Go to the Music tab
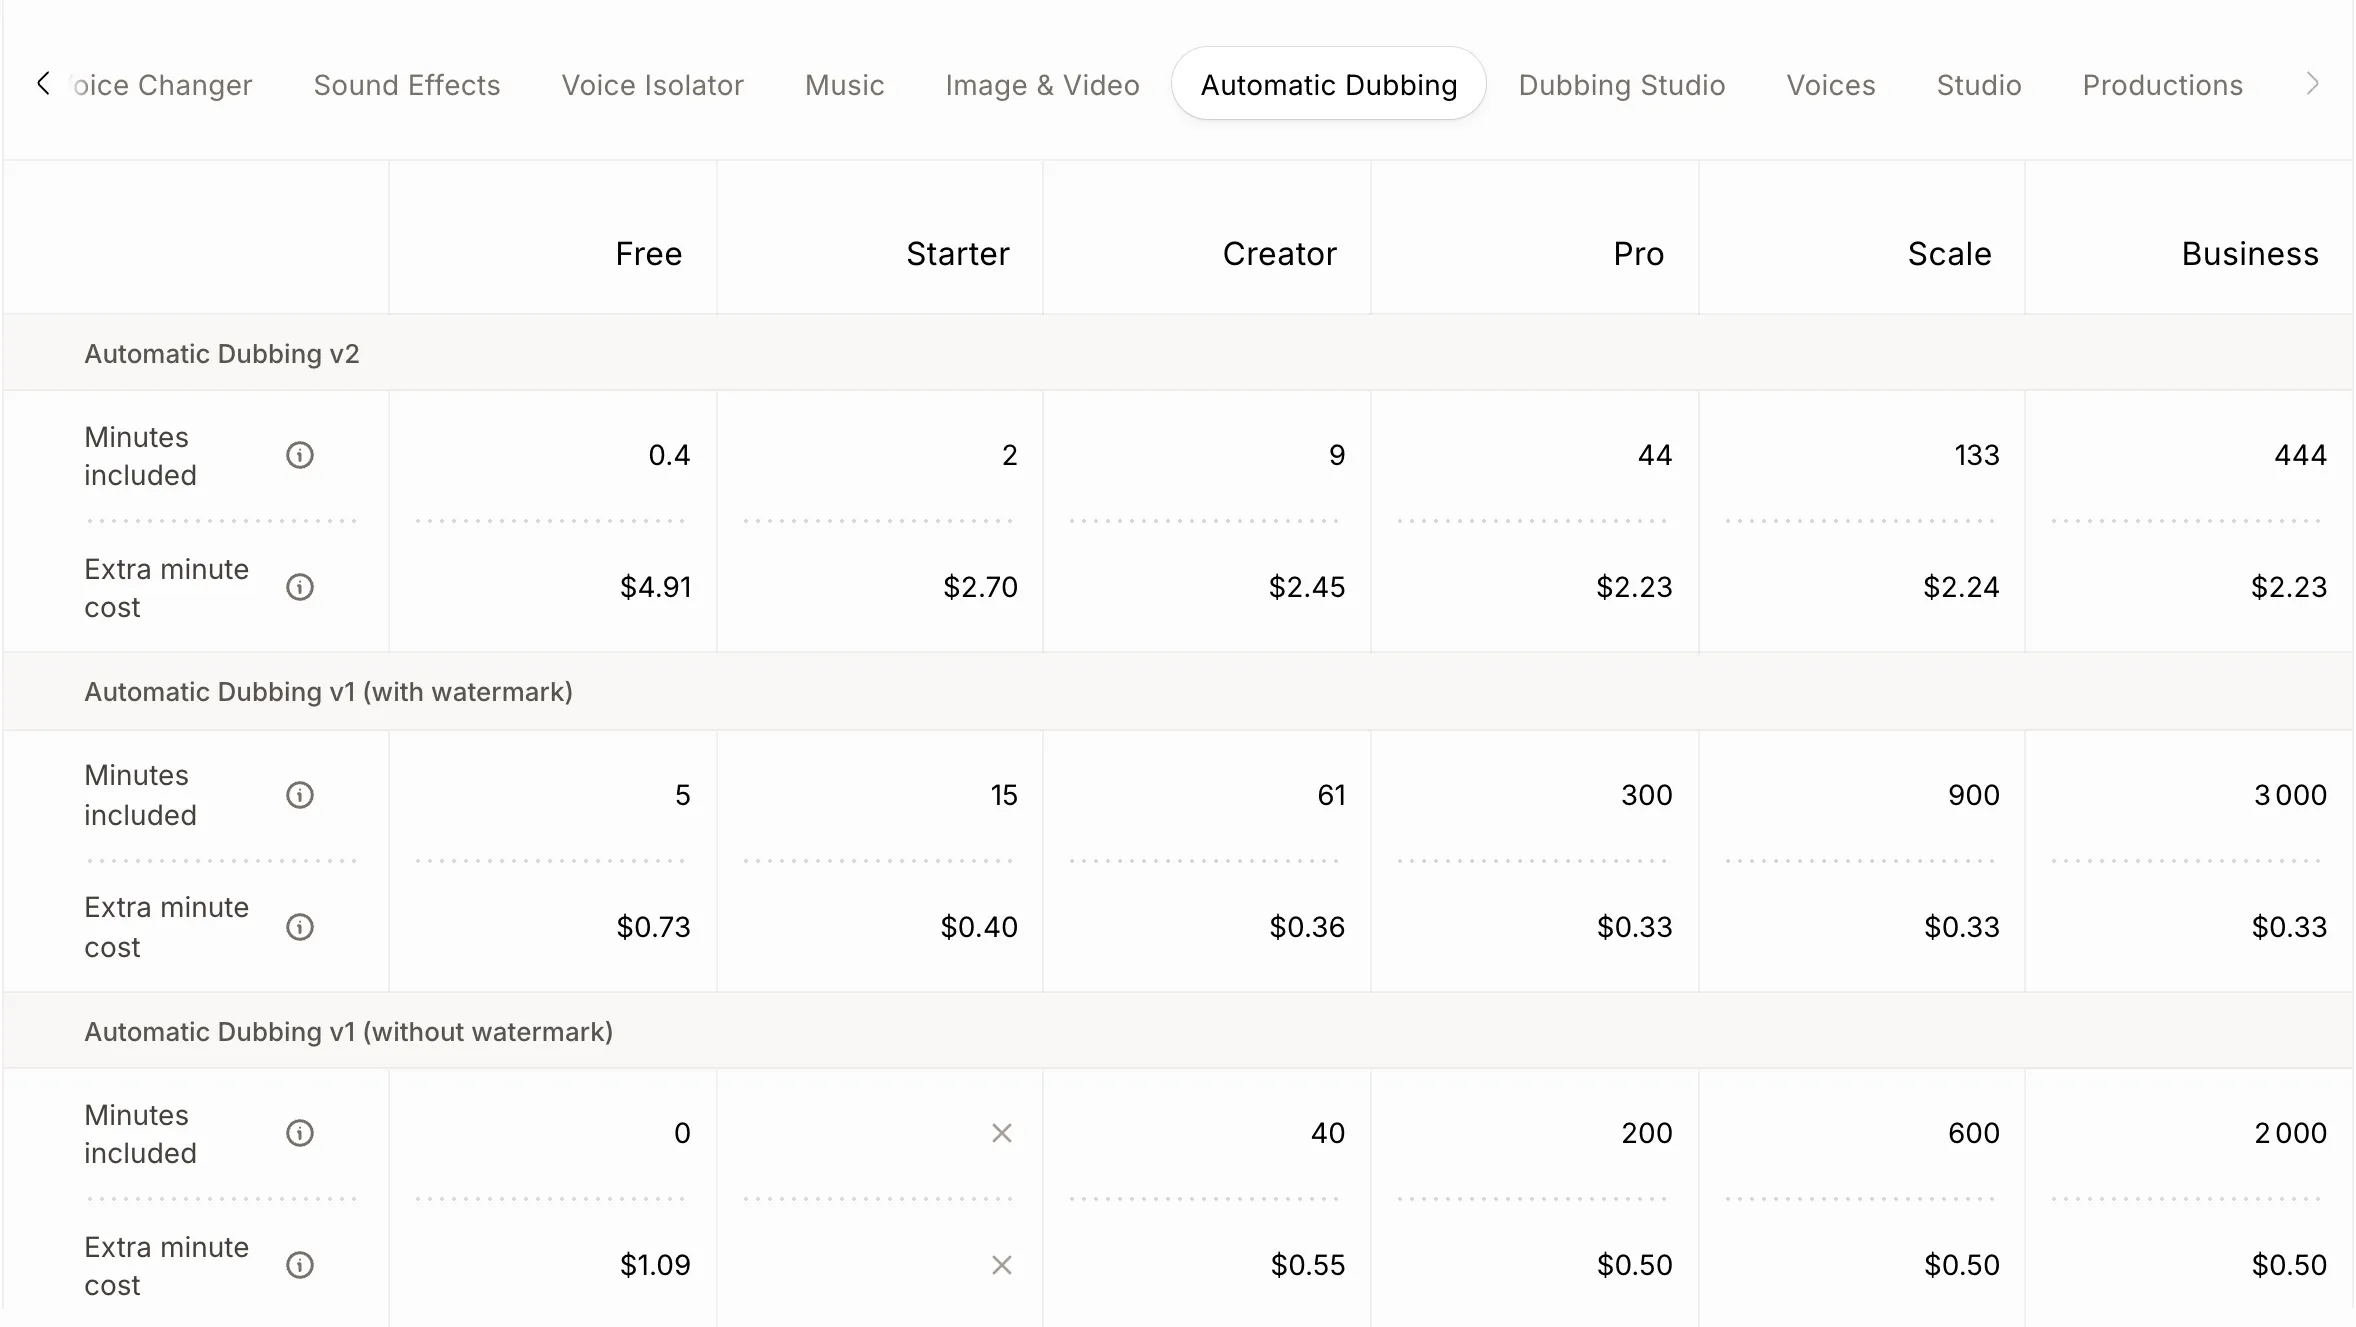 click(845, 85)
